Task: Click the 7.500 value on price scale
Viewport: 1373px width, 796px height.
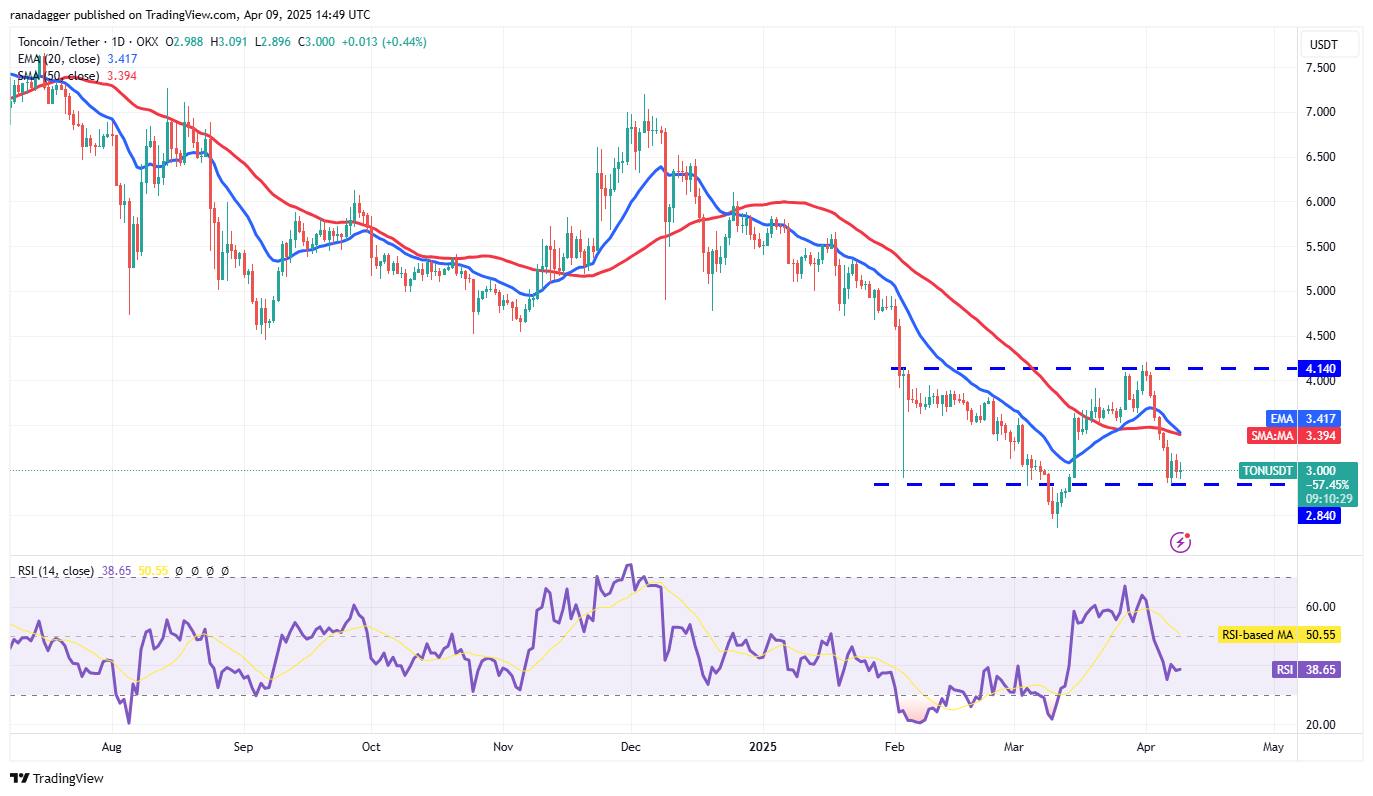Action: click(x=1320, y=67)
